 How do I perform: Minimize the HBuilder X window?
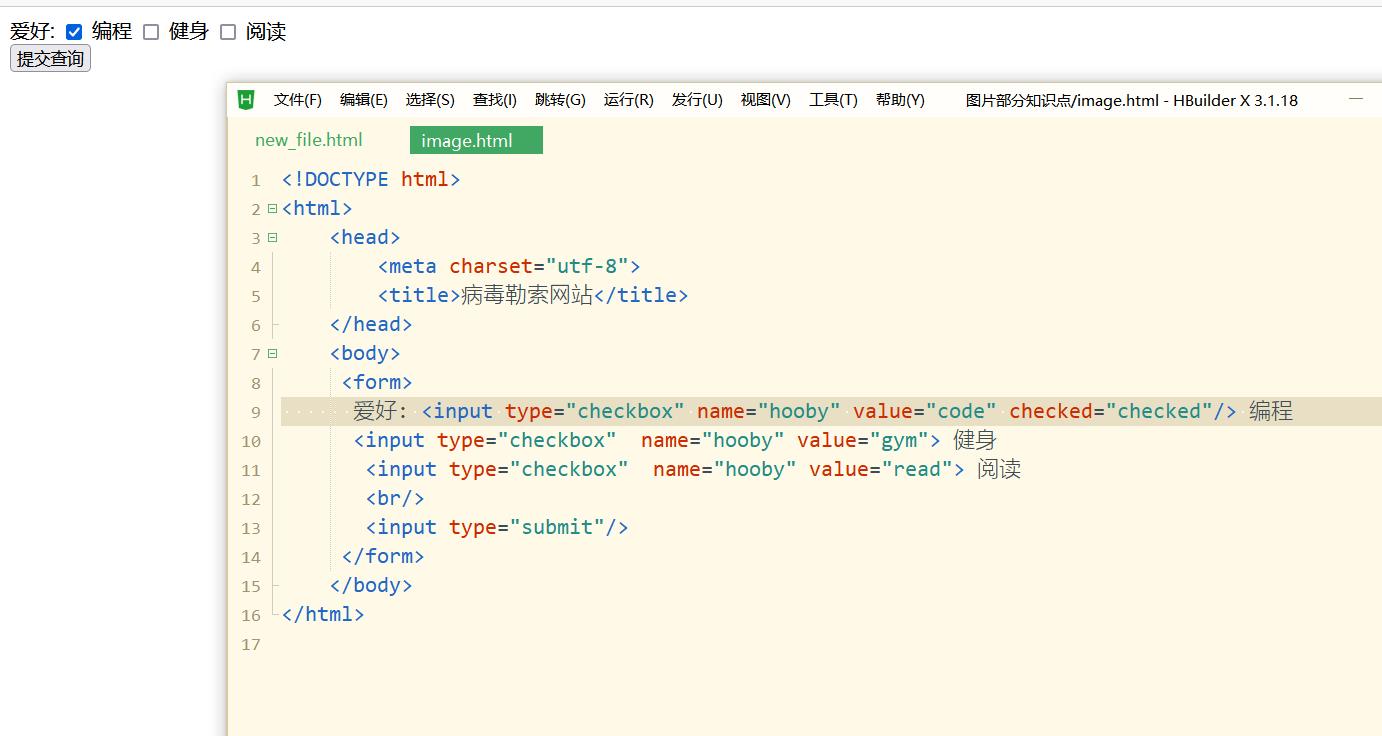point(1356,99)
